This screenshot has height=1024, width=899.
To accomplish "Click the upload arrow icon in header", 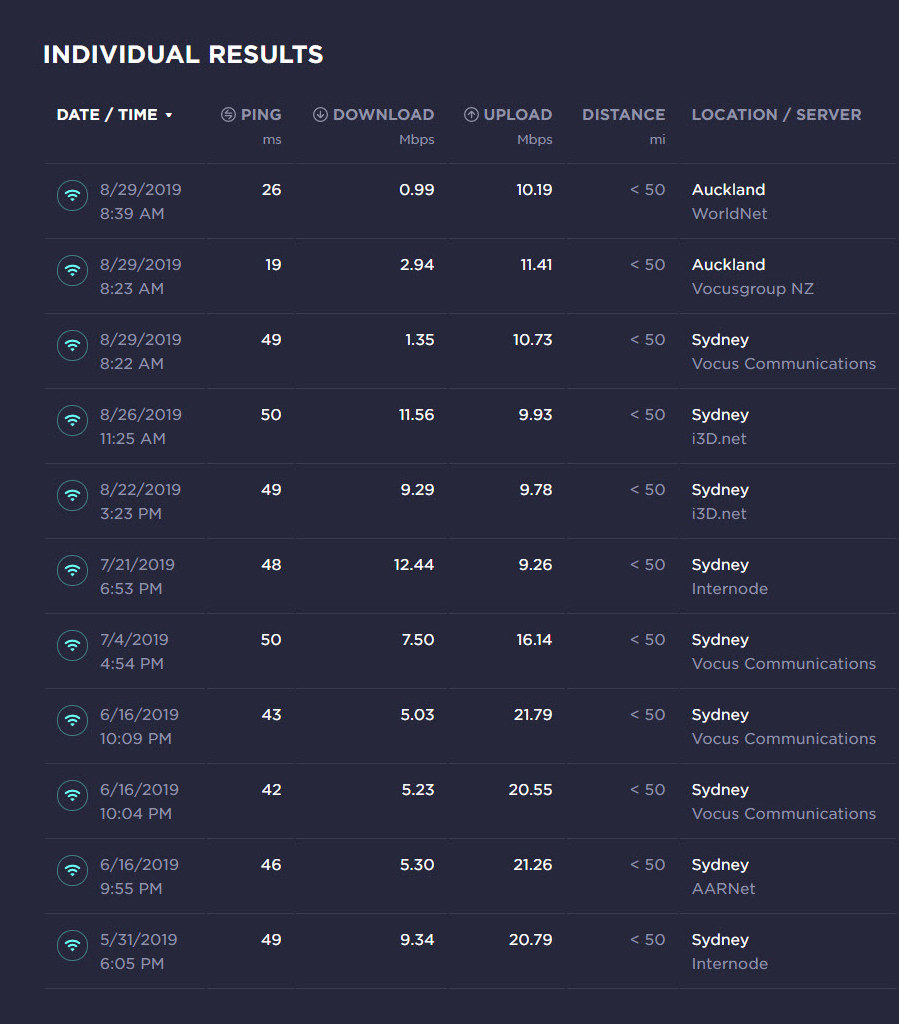I will 471,114.
